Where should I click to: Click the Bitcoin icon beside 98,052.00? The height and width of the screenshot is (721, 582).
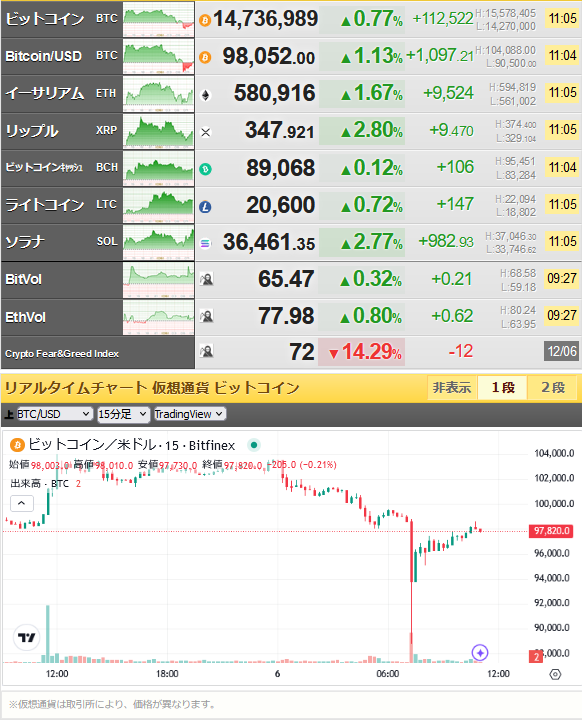point(205,57)
